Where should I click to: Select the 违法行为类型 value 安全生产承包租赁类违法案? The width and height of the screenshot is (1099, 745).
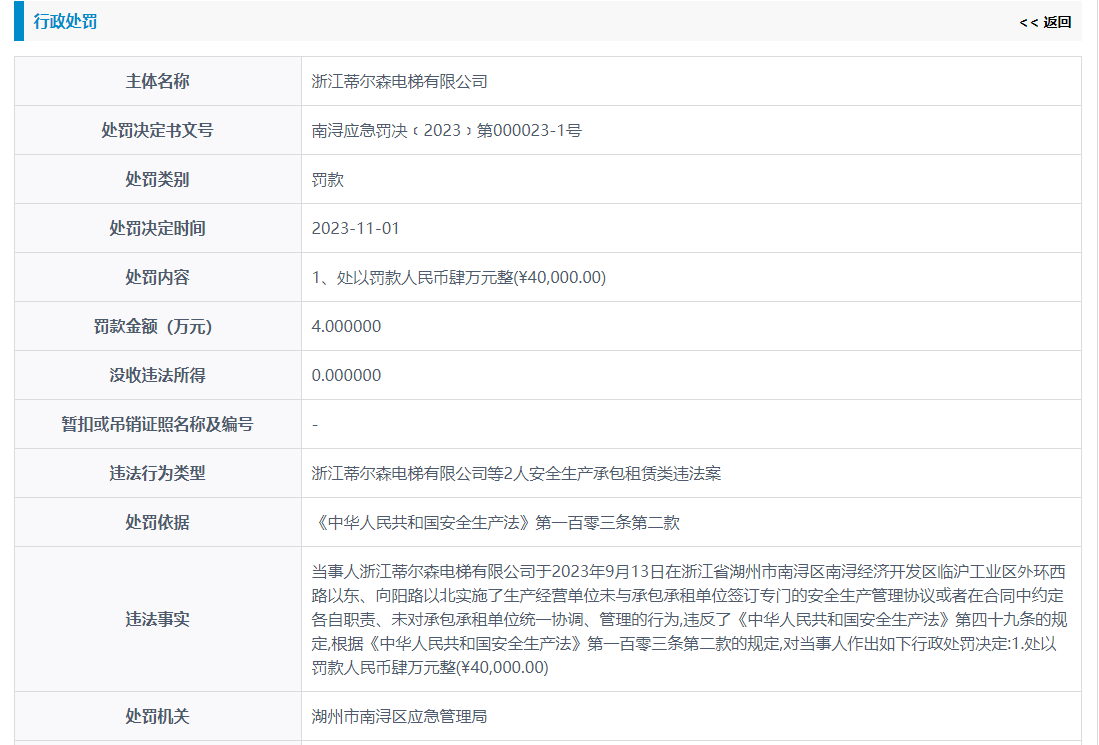516,474
